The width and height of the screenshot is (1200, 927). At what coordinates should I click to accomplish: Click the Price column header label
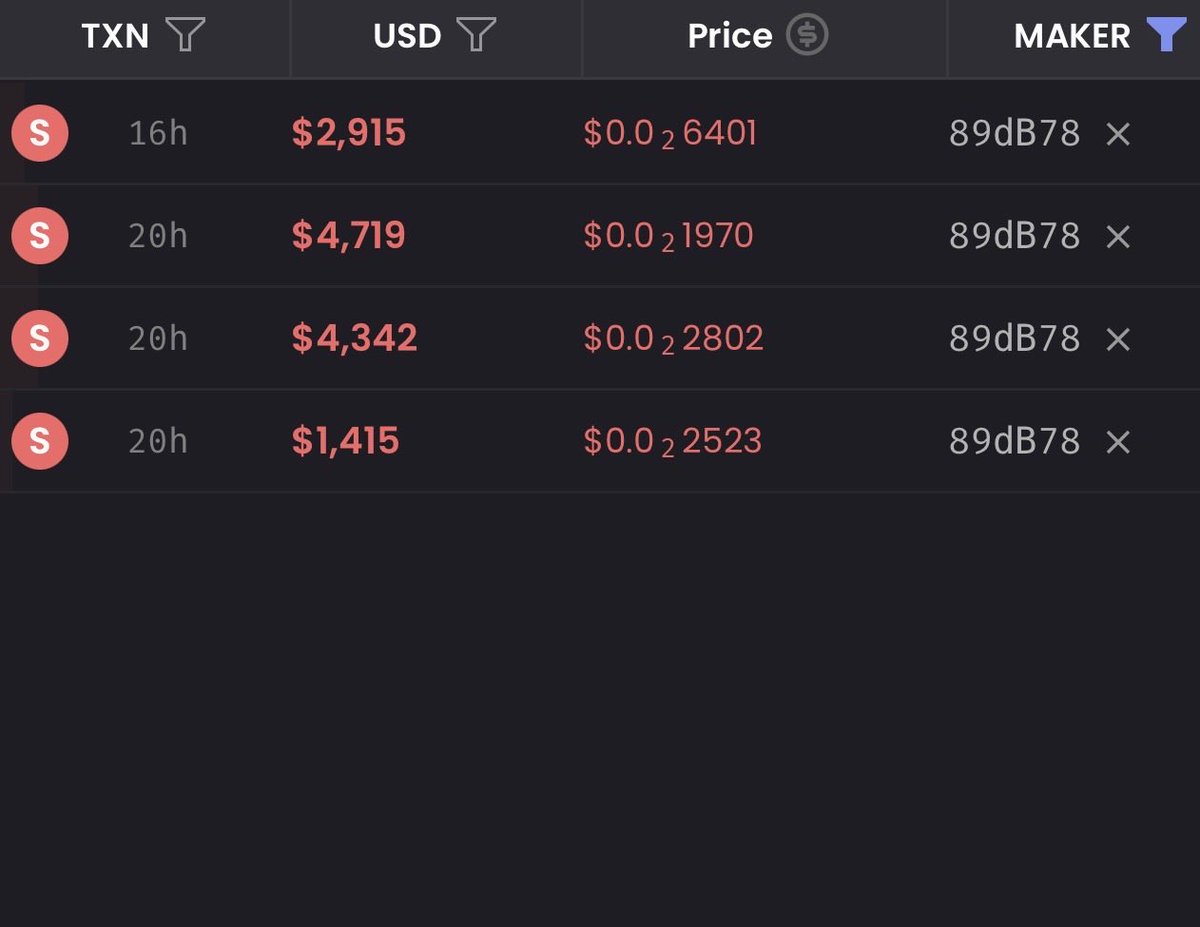[x=730, y=36]
